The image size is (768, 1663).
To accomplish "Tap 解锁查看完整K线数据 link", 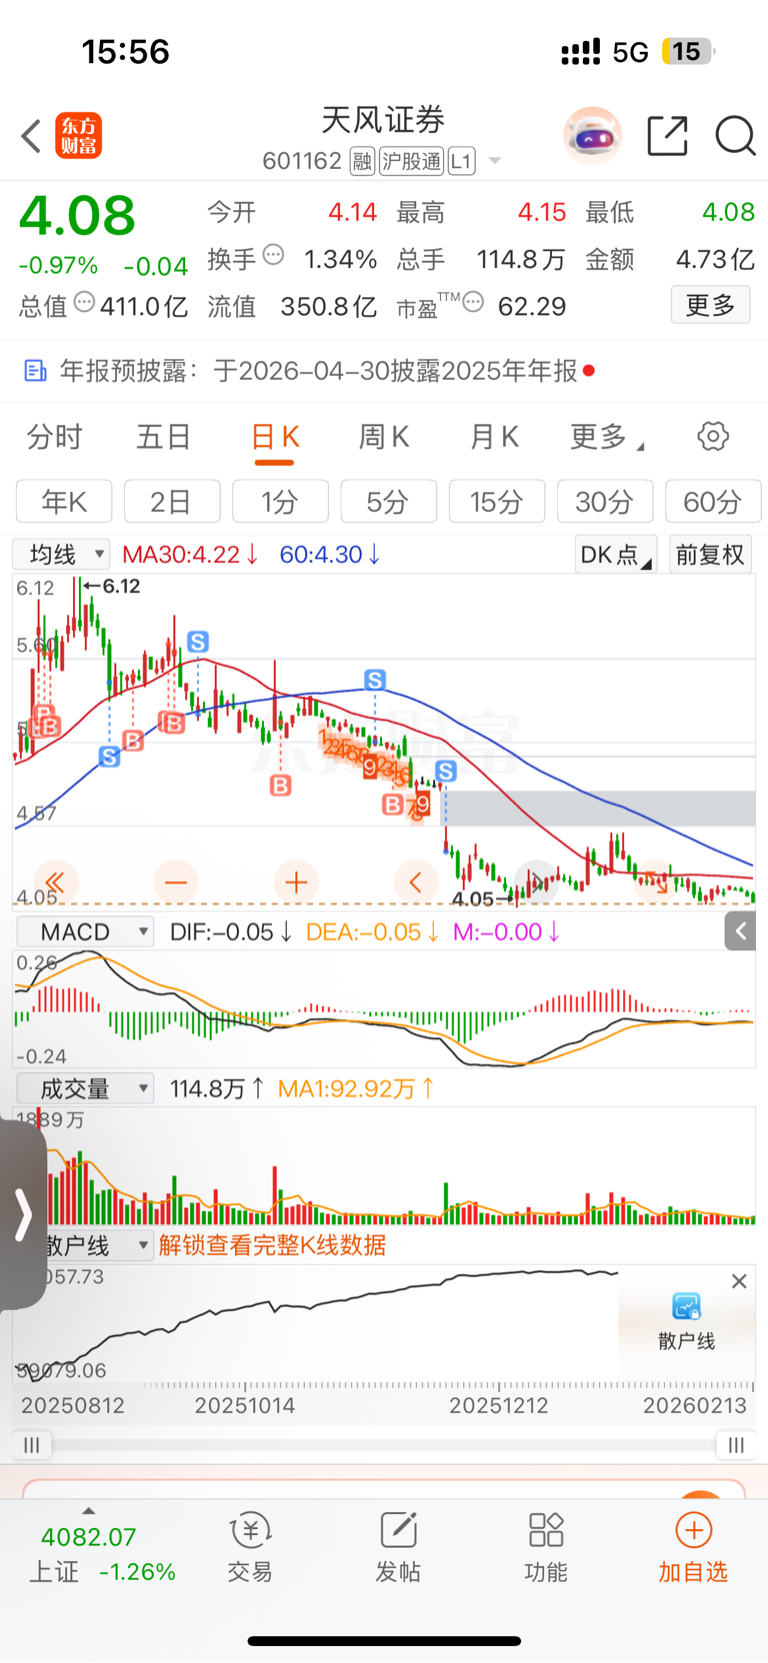I will coord(272,1245).
